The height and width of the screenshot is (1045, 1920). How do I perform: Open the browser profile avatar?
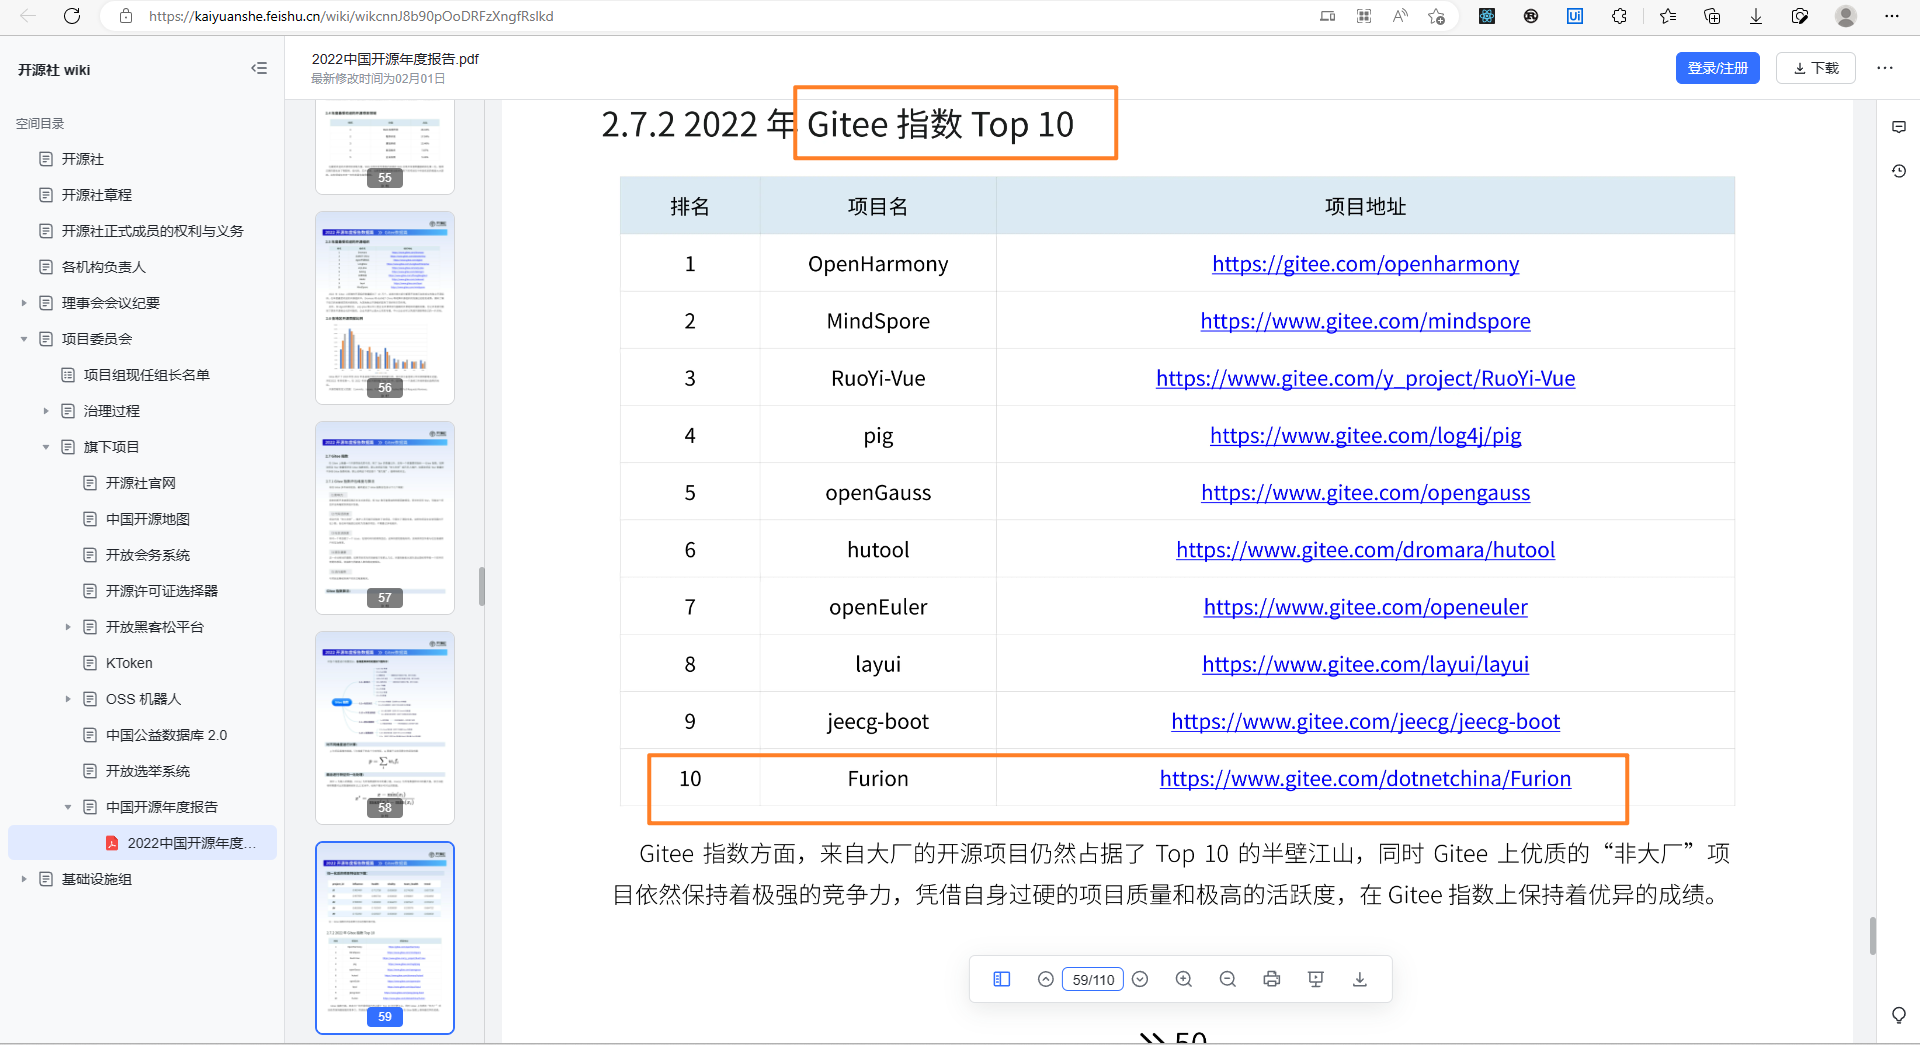coord(1846,16)
